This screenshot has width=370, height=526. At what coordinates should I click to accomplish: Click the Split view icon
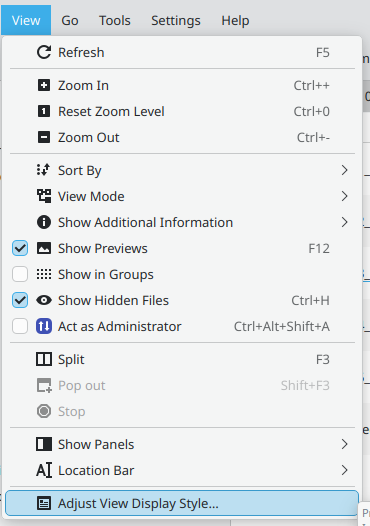44,359
